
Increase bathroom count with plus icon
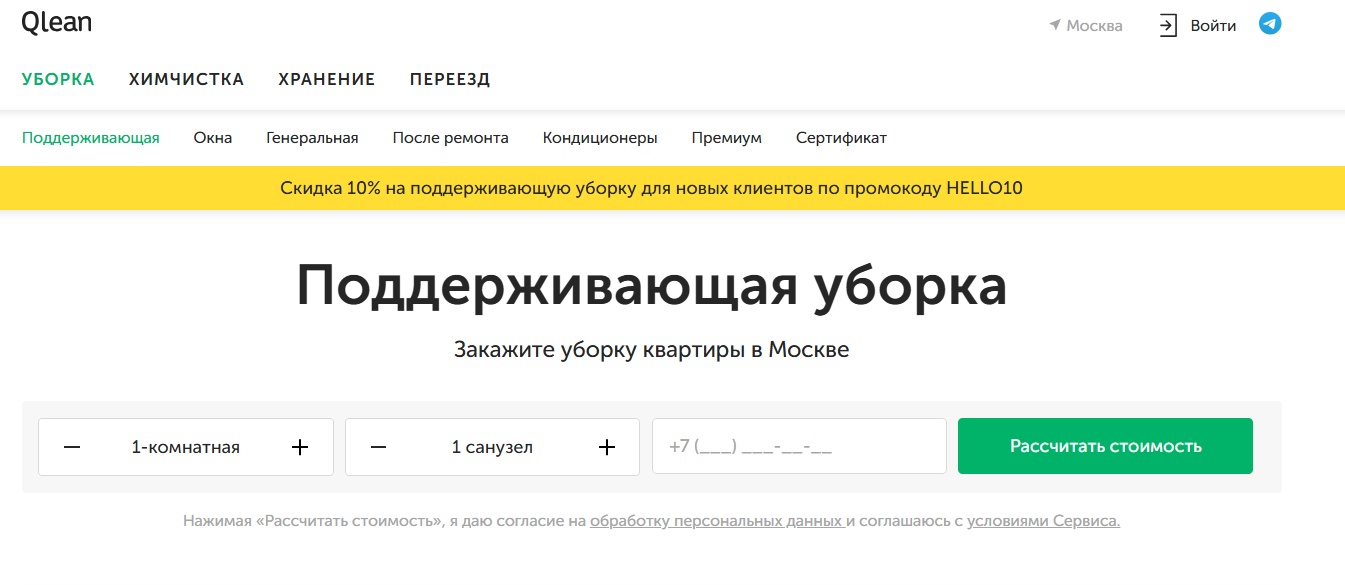coord(606,447)
